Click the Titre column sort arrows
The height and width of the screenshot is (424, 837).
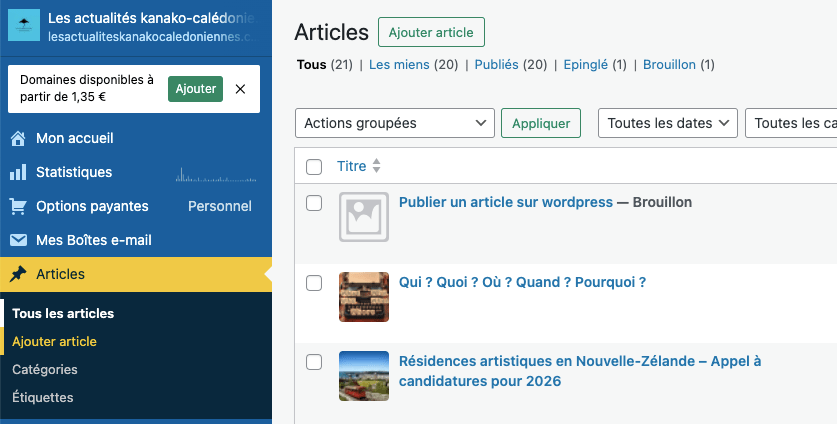tap(376, 166)
